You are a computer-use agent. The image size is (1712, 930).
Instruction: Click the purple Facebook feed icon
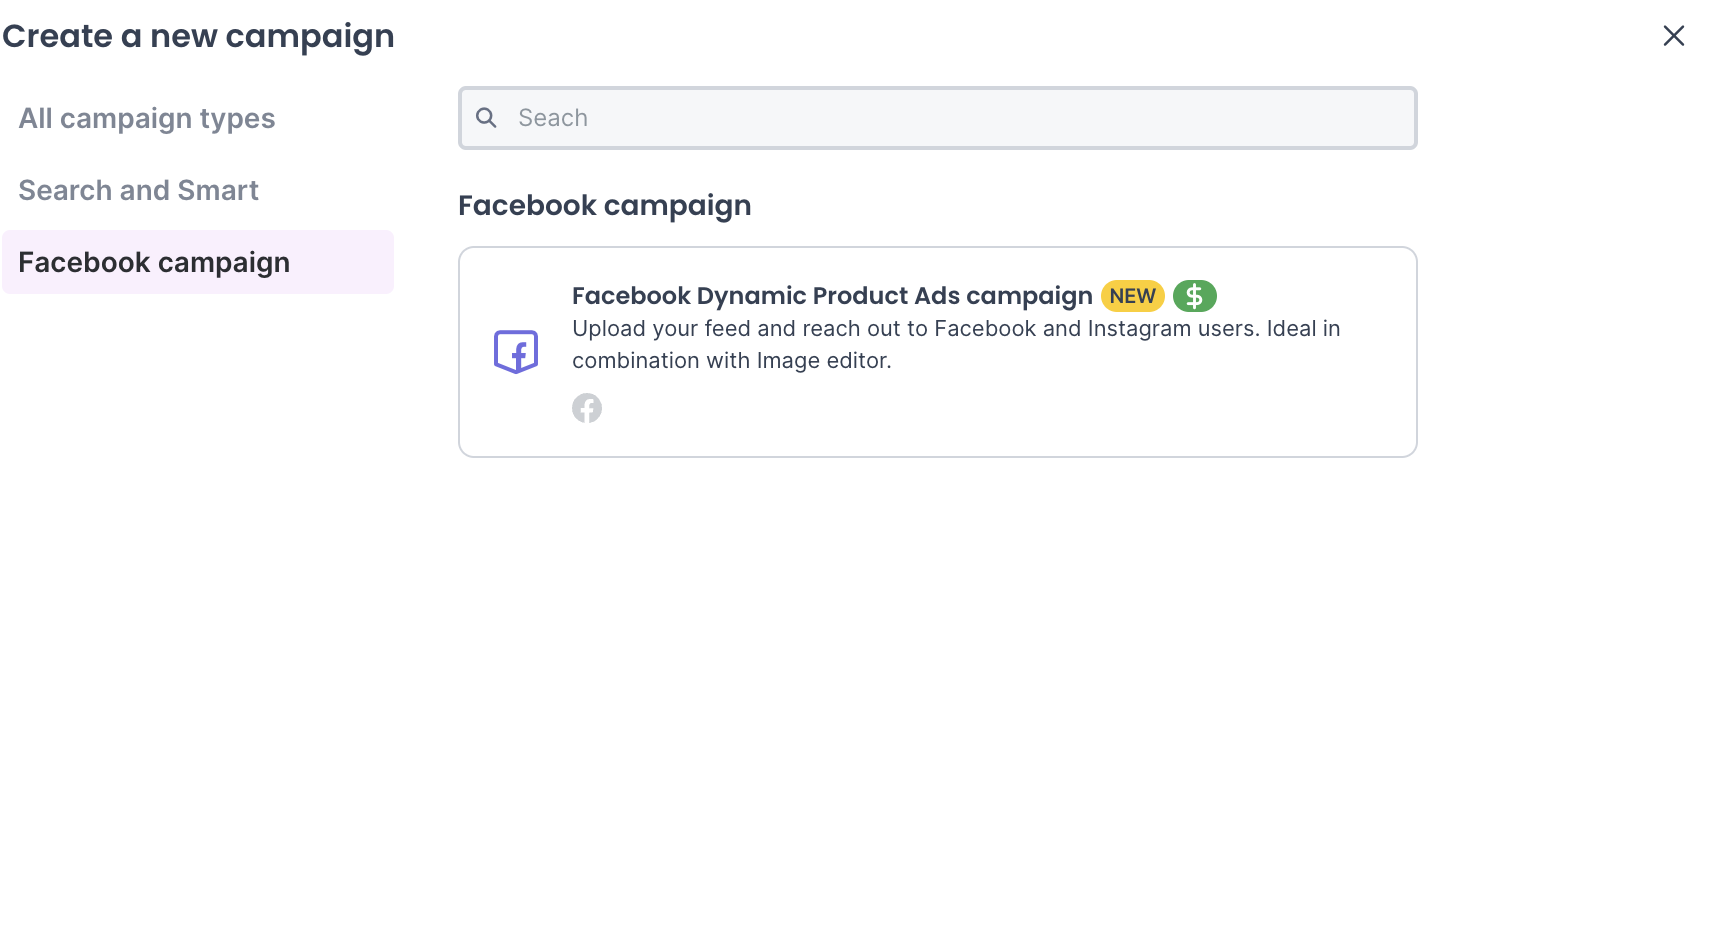tap(516, 351)
